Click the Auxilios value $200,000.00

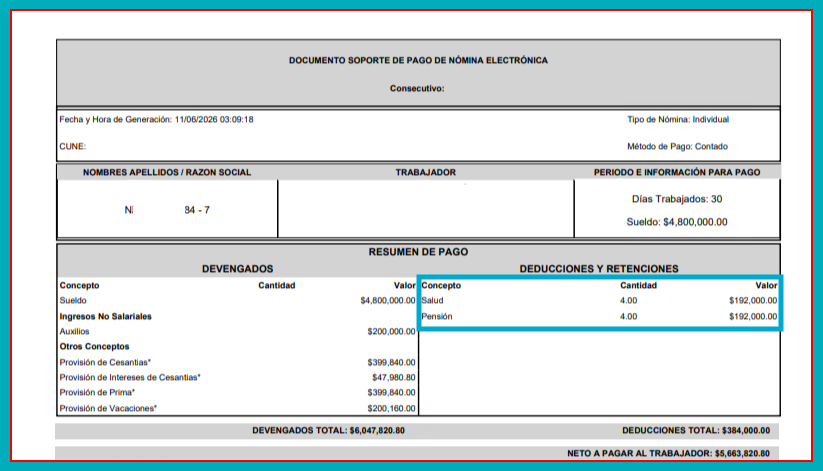392,331
